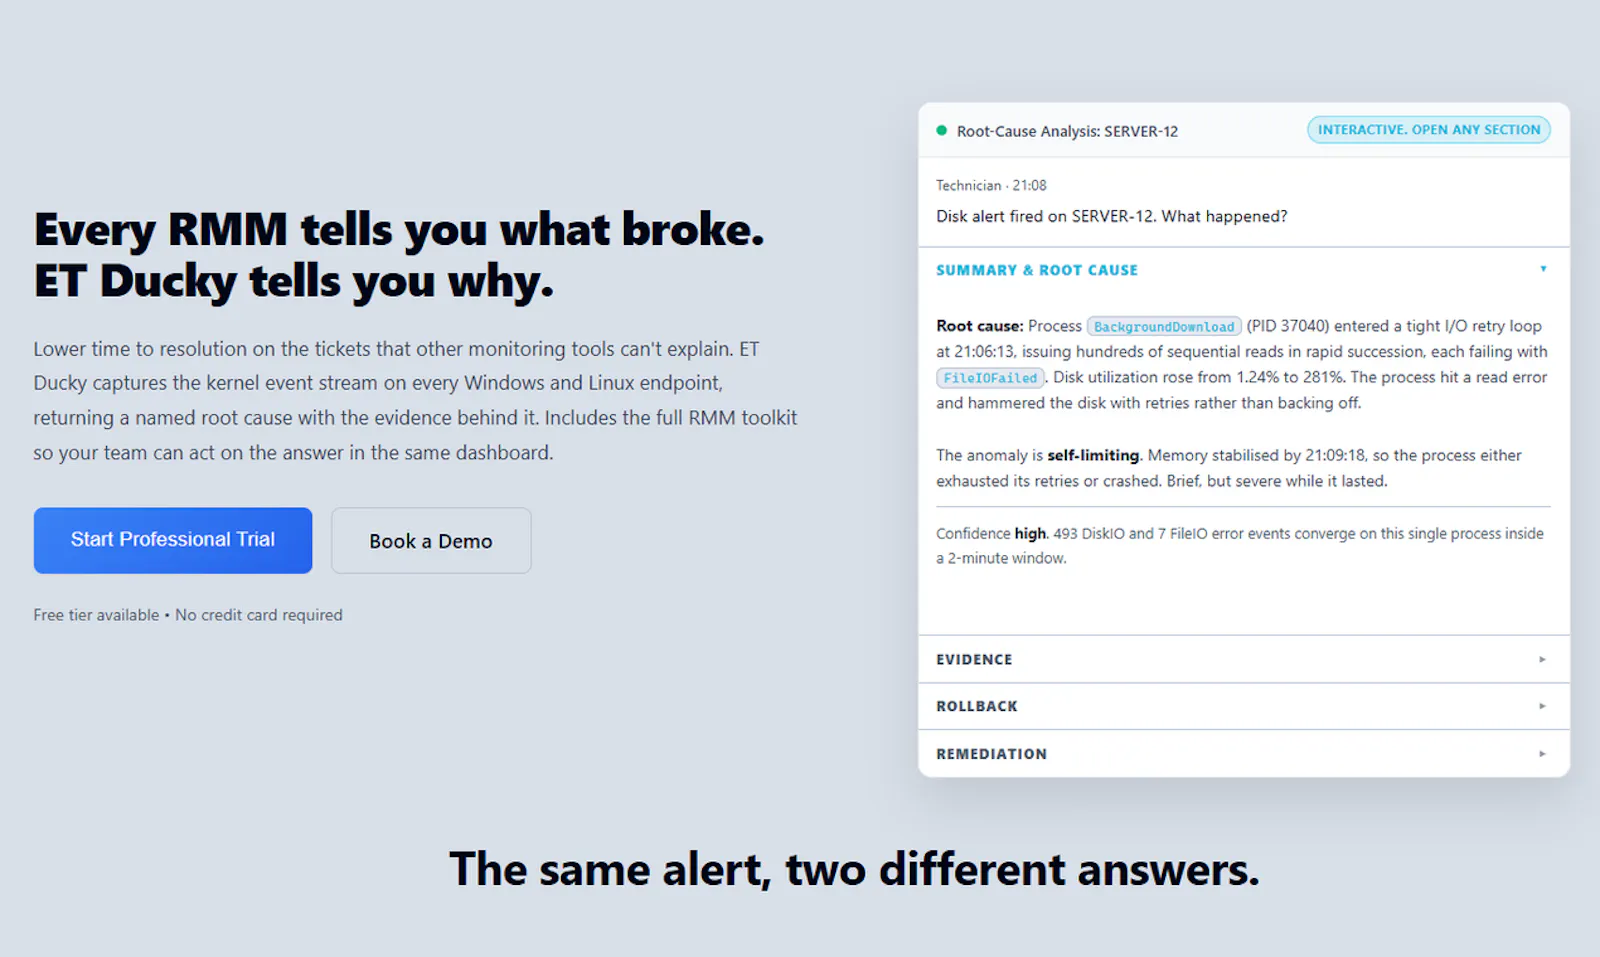This screenshot has height=957, width=1600.
Task: Select the FileIOFailed code tag
Action: coord(990,378)
